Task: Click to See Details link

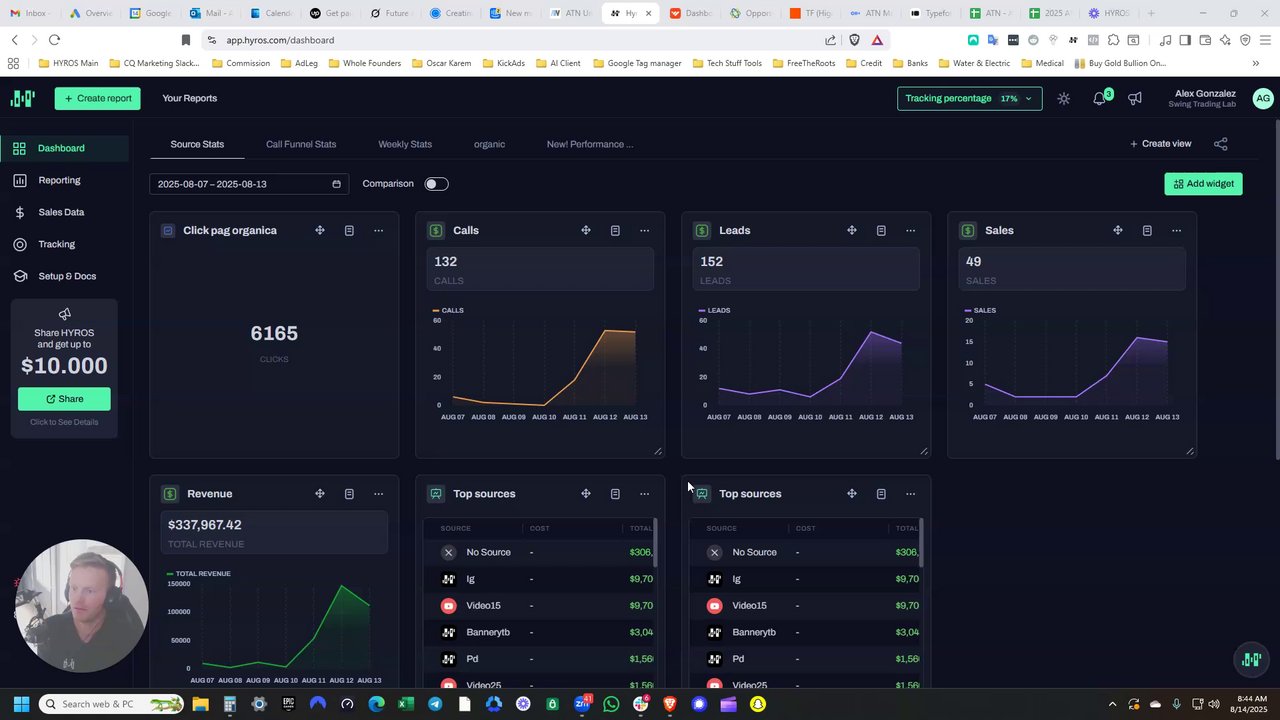Action: pos(64,422)
